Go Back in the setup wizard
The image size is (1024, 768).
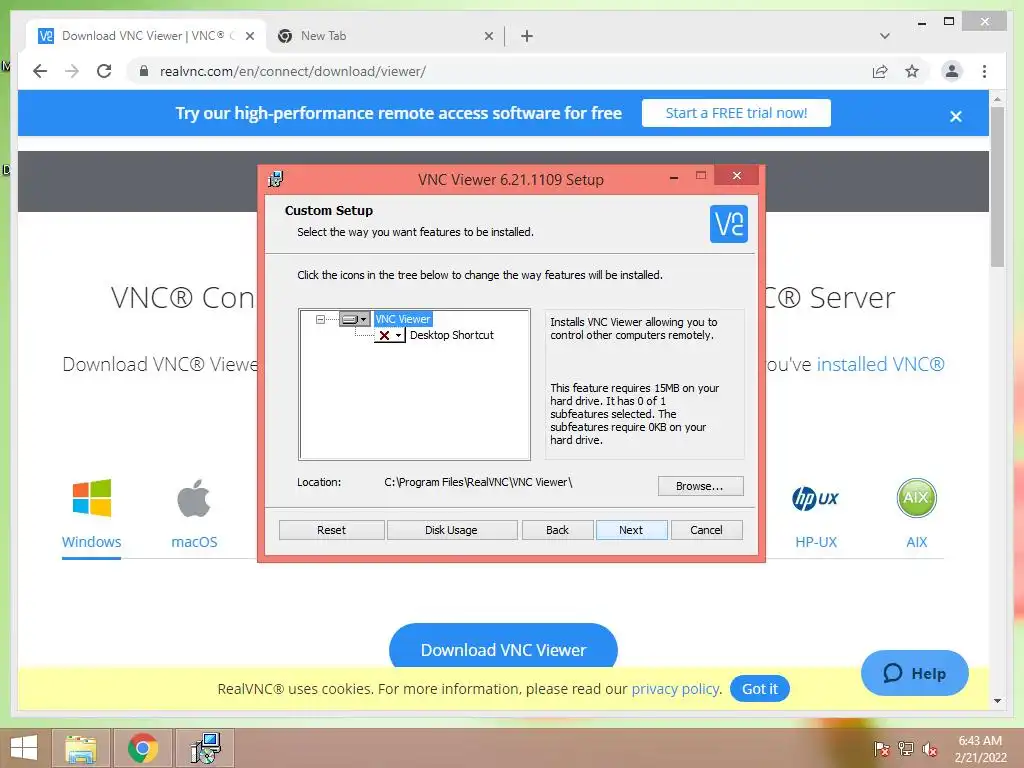click(557, 530)
